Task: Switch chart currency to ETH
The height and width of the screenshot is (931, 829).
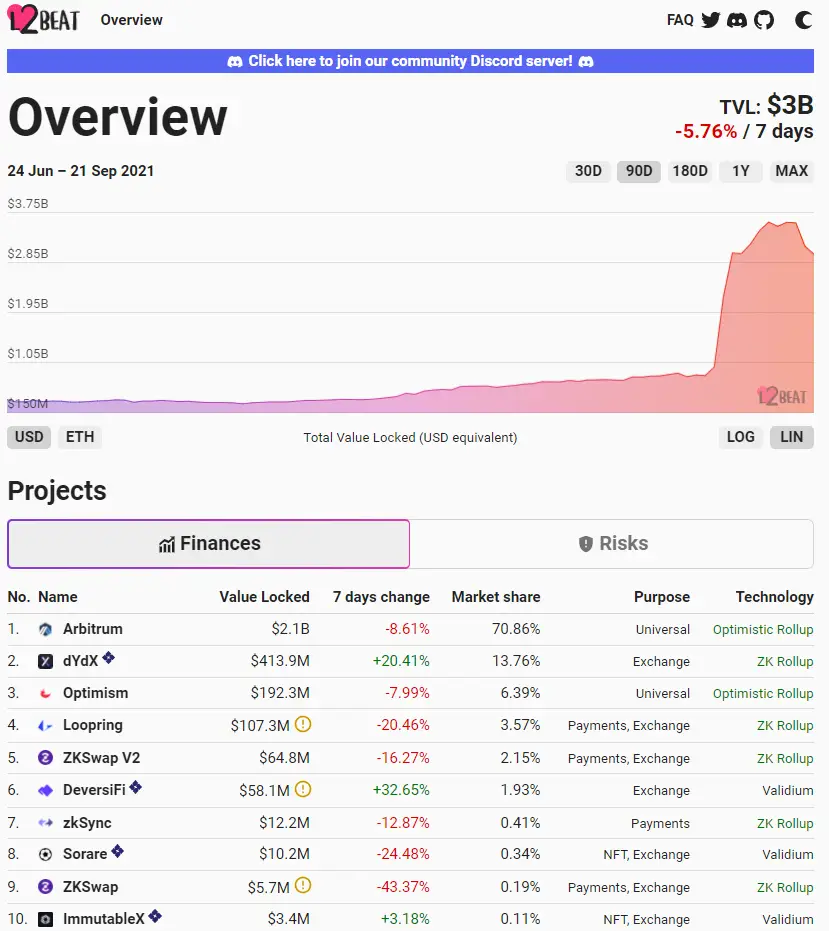Action: [x=80, y=437]
